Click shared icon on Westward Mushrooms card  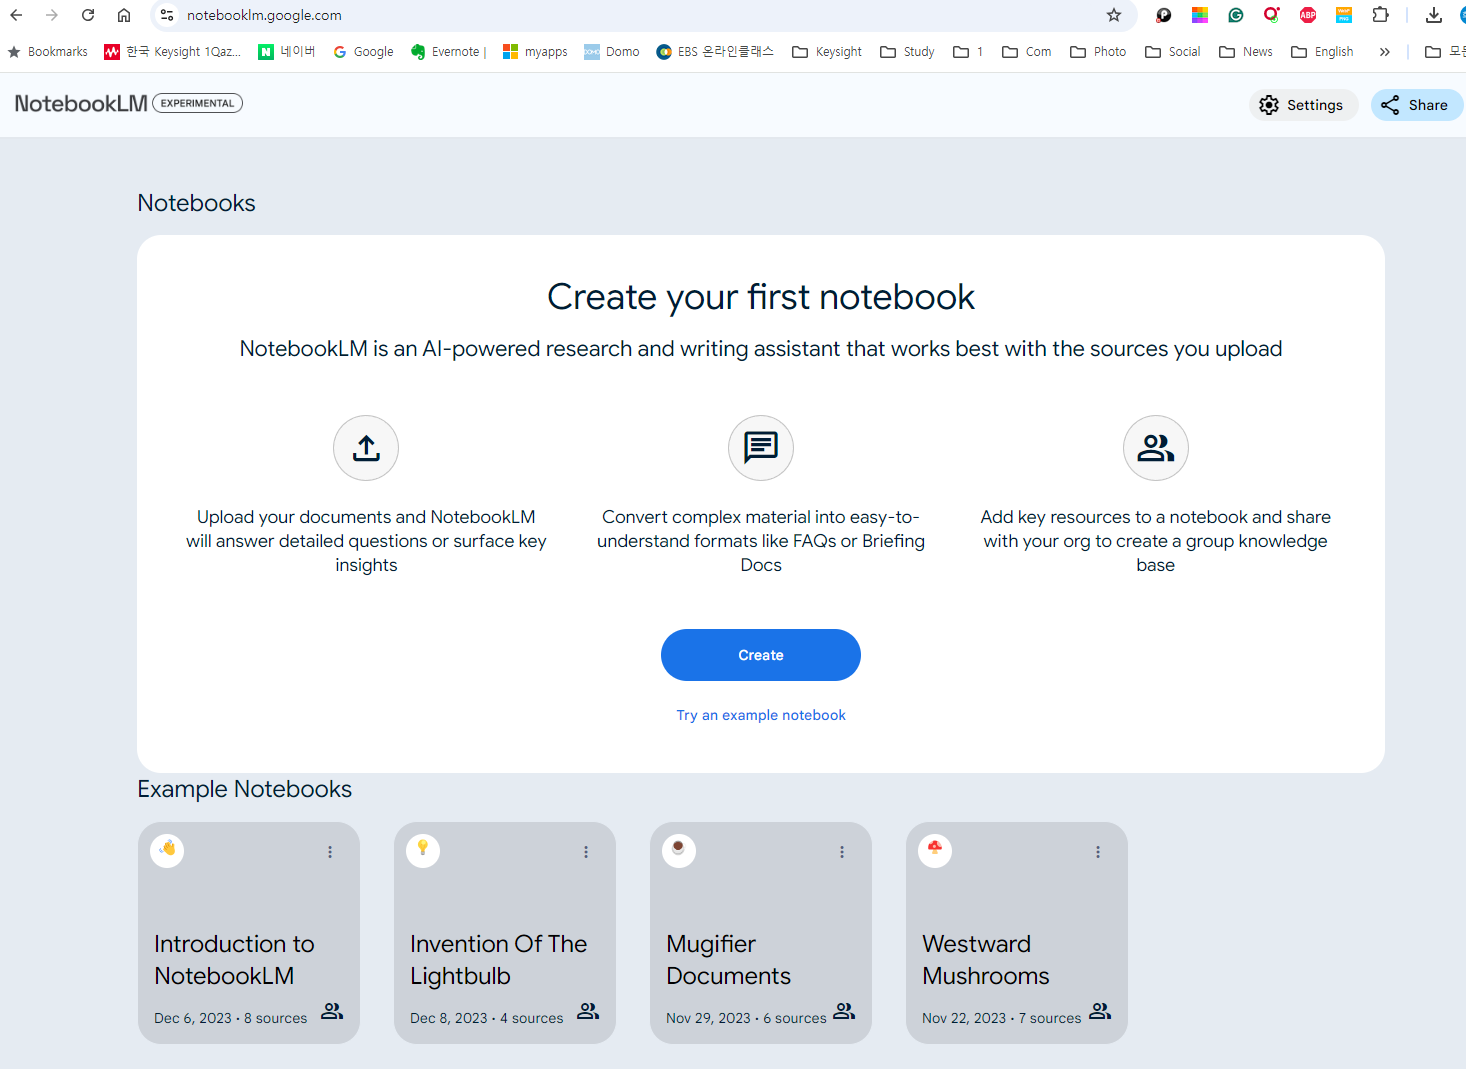point(1100,1011)
